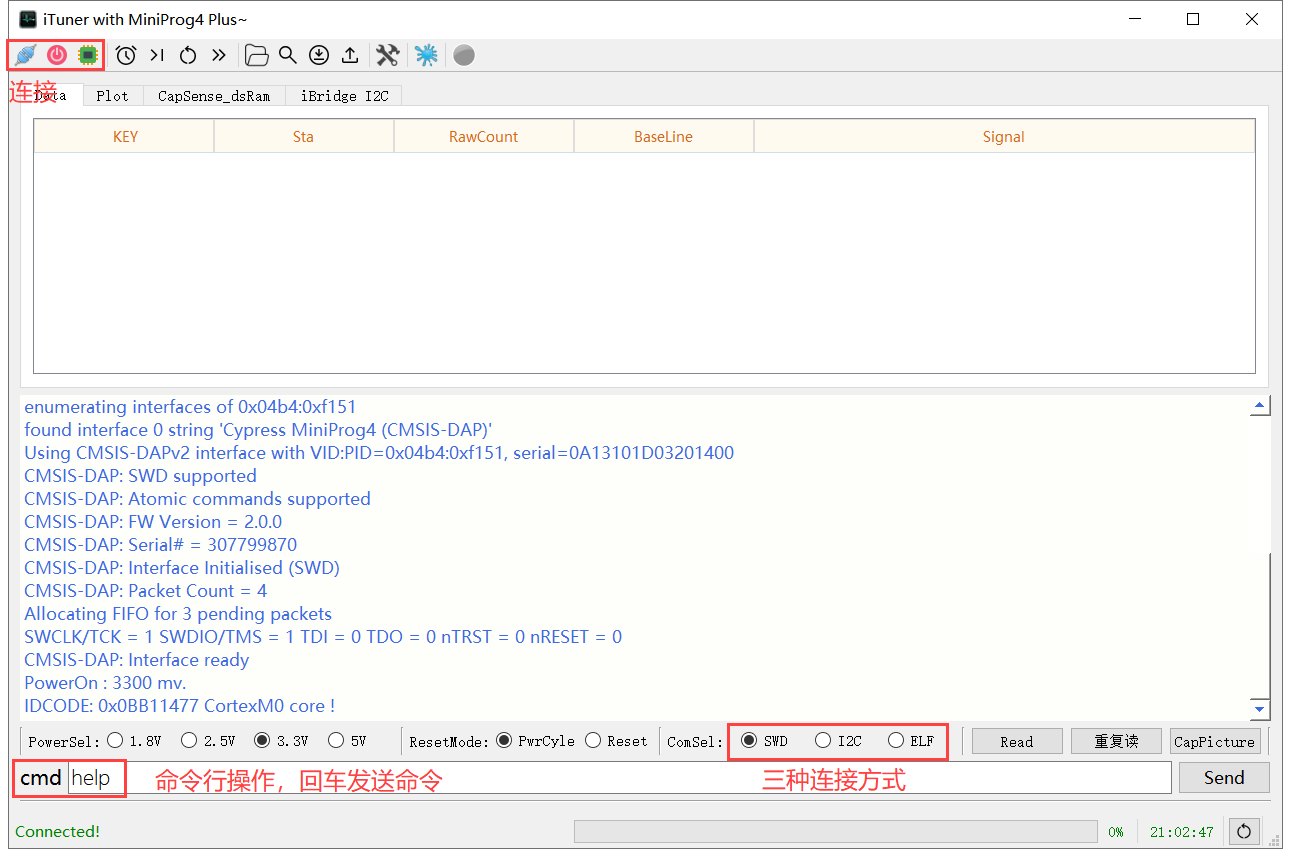
Task: Click the BaseLine column header
Action: pos(664,137)
